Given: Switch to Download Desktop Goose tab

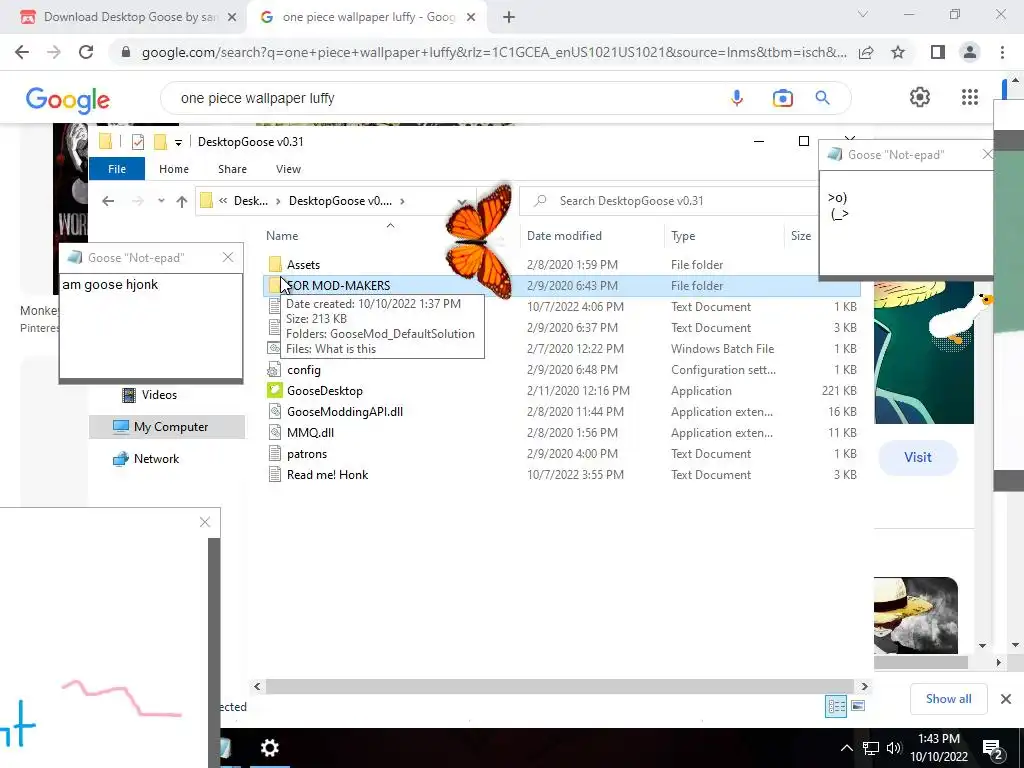Looking at the screenshot, I should click(124, 18).
